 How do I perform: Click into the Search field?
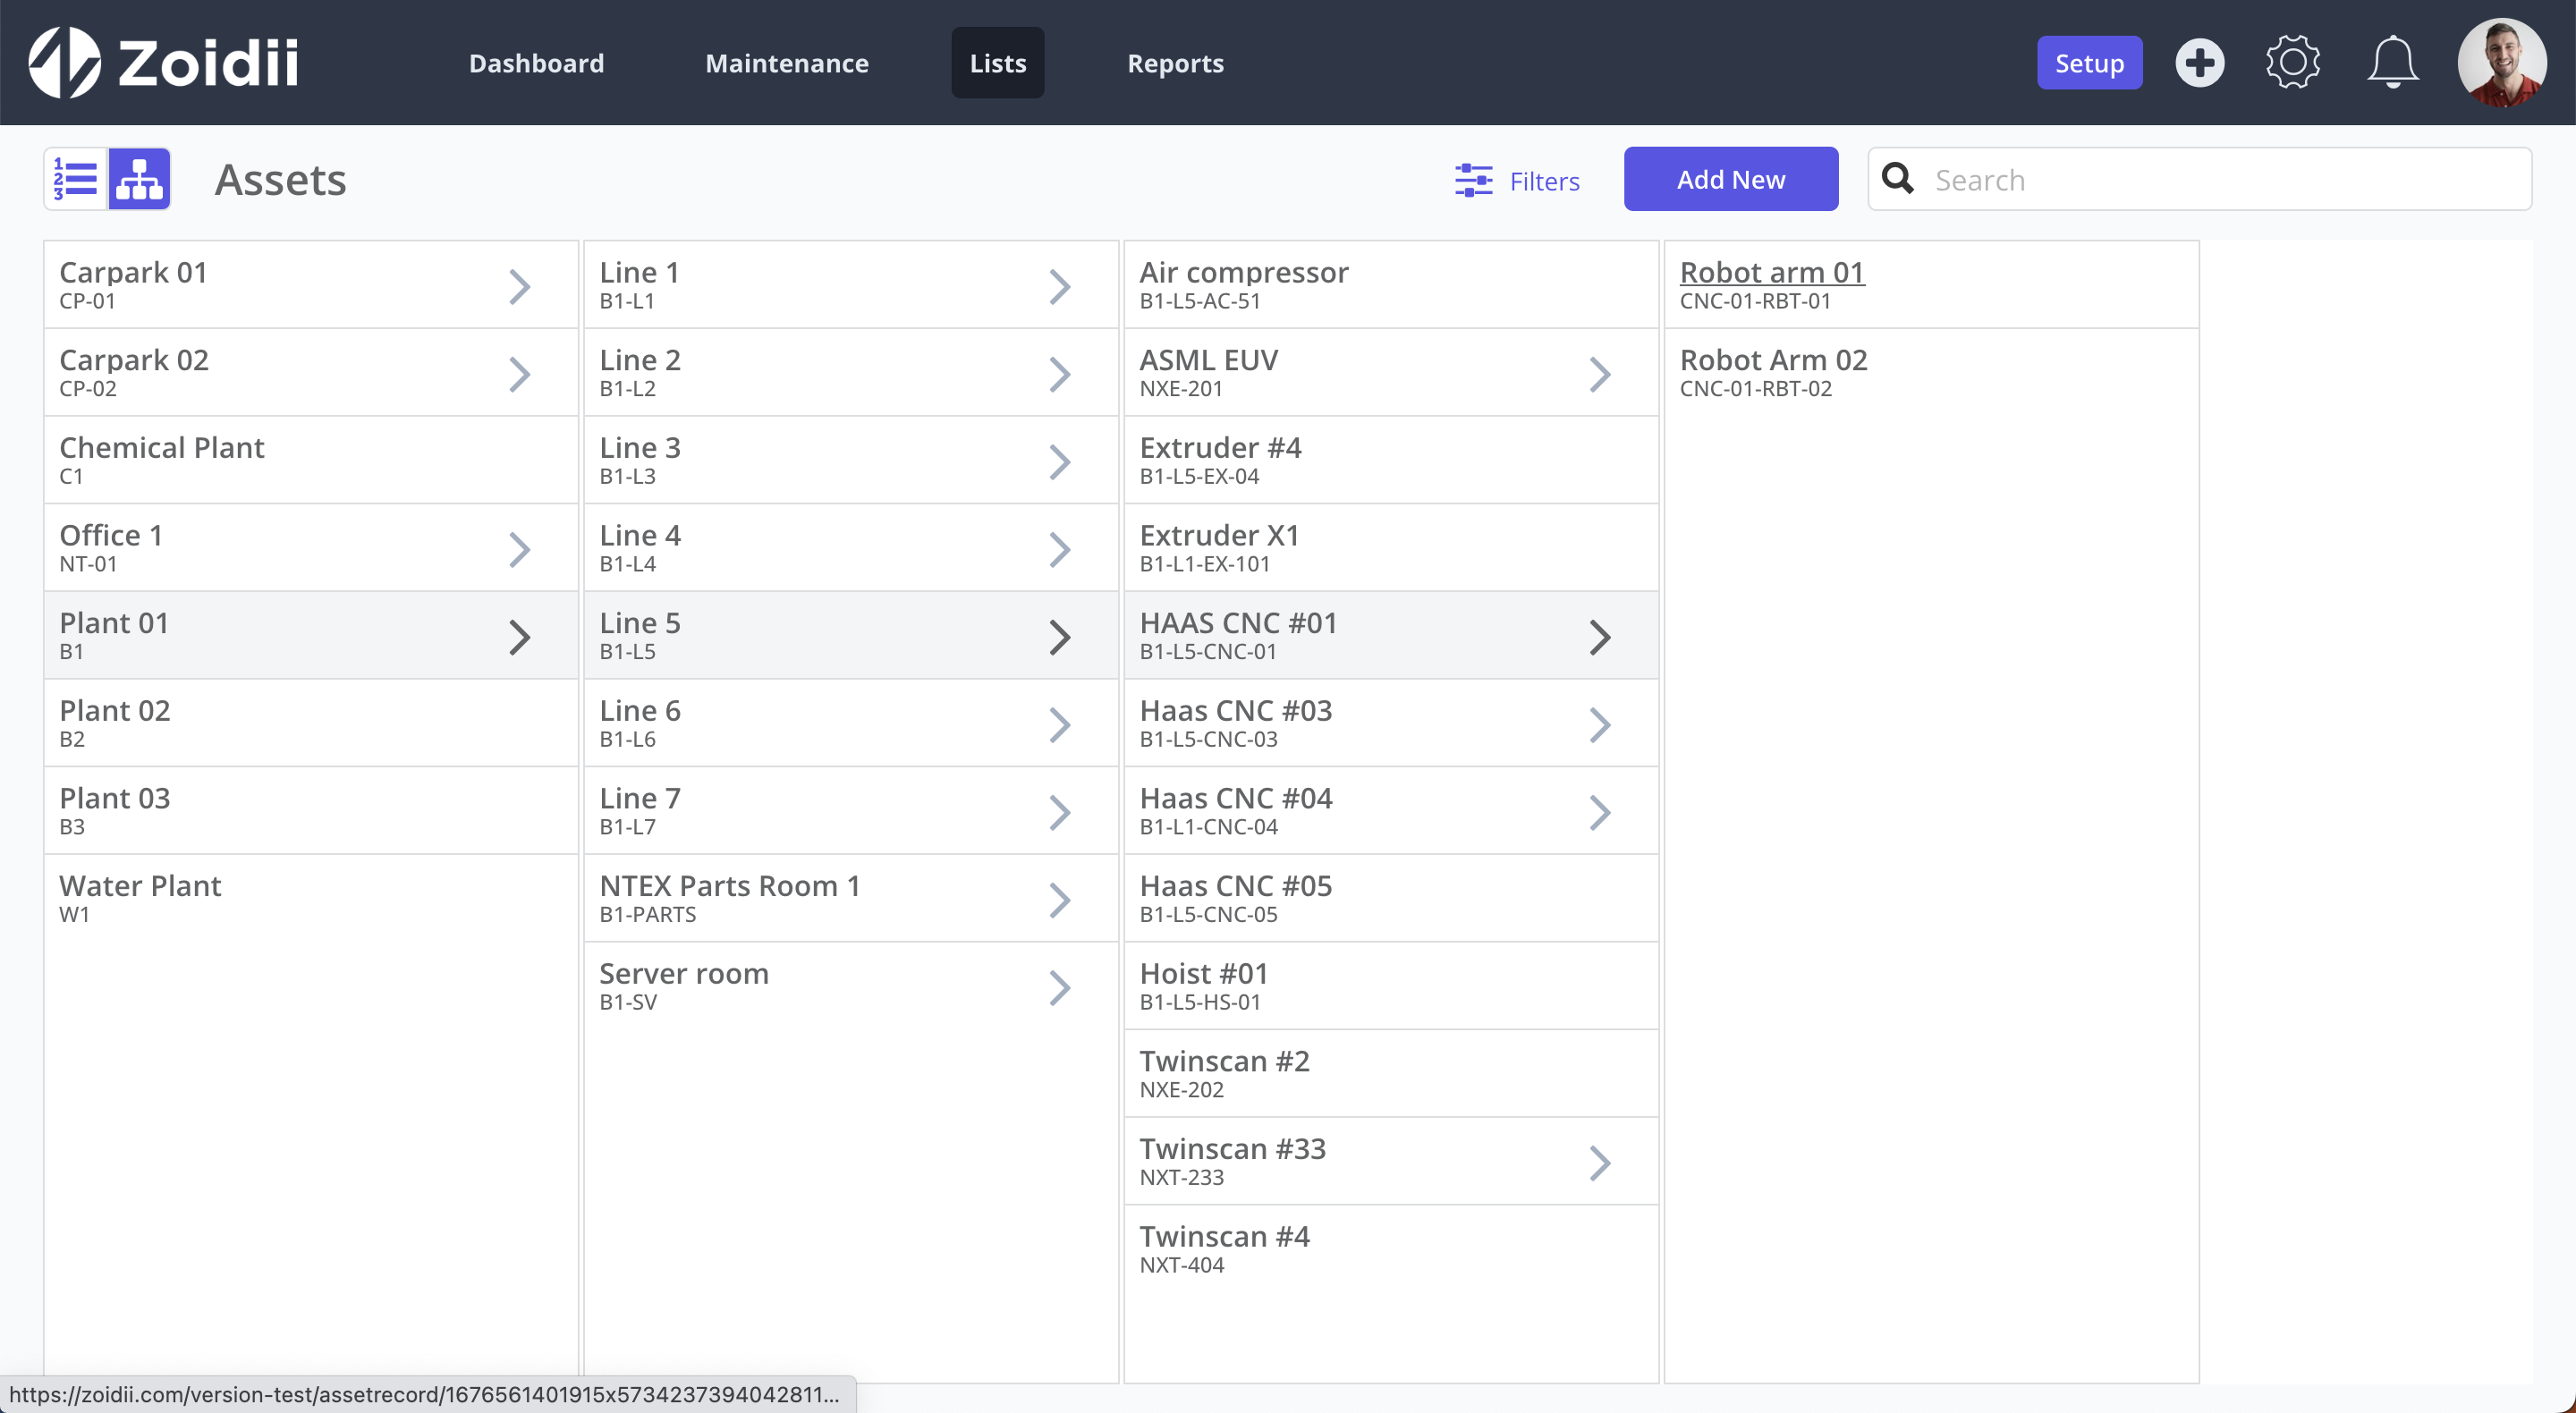(2220, 180)
